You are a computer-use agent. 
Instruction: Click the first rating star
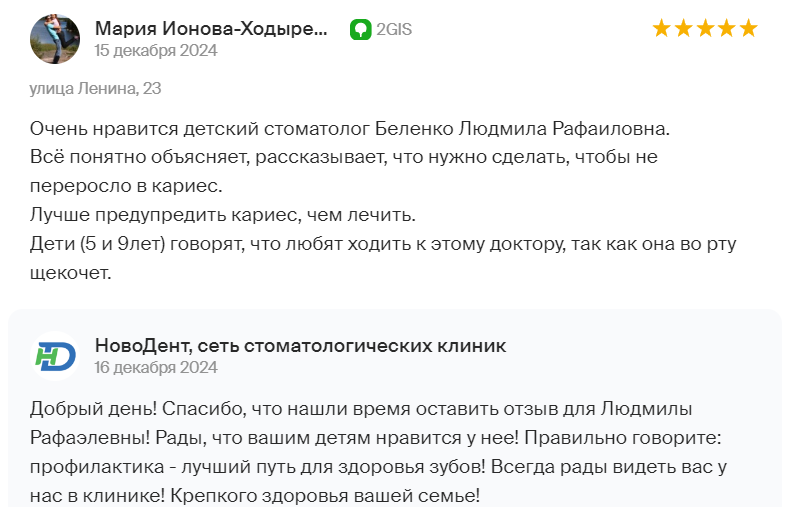661,28
